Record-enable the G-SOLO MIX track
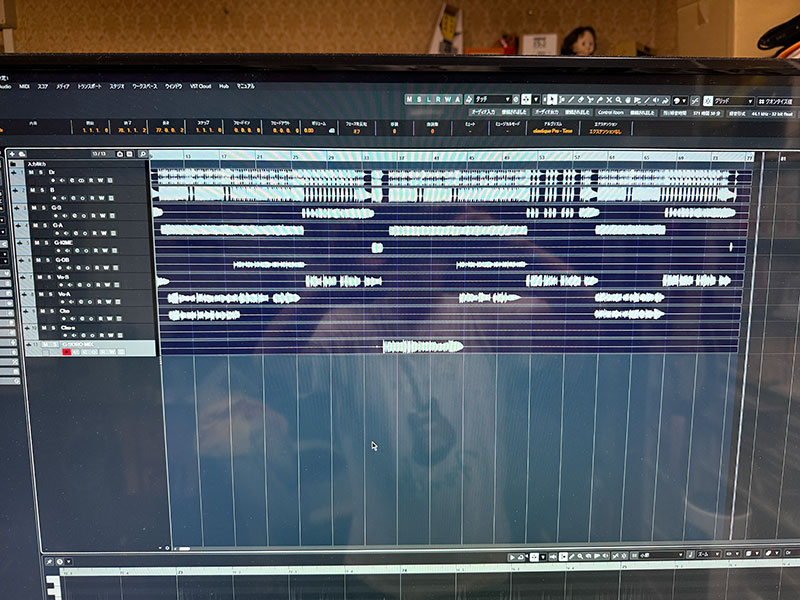 [67, 352]
